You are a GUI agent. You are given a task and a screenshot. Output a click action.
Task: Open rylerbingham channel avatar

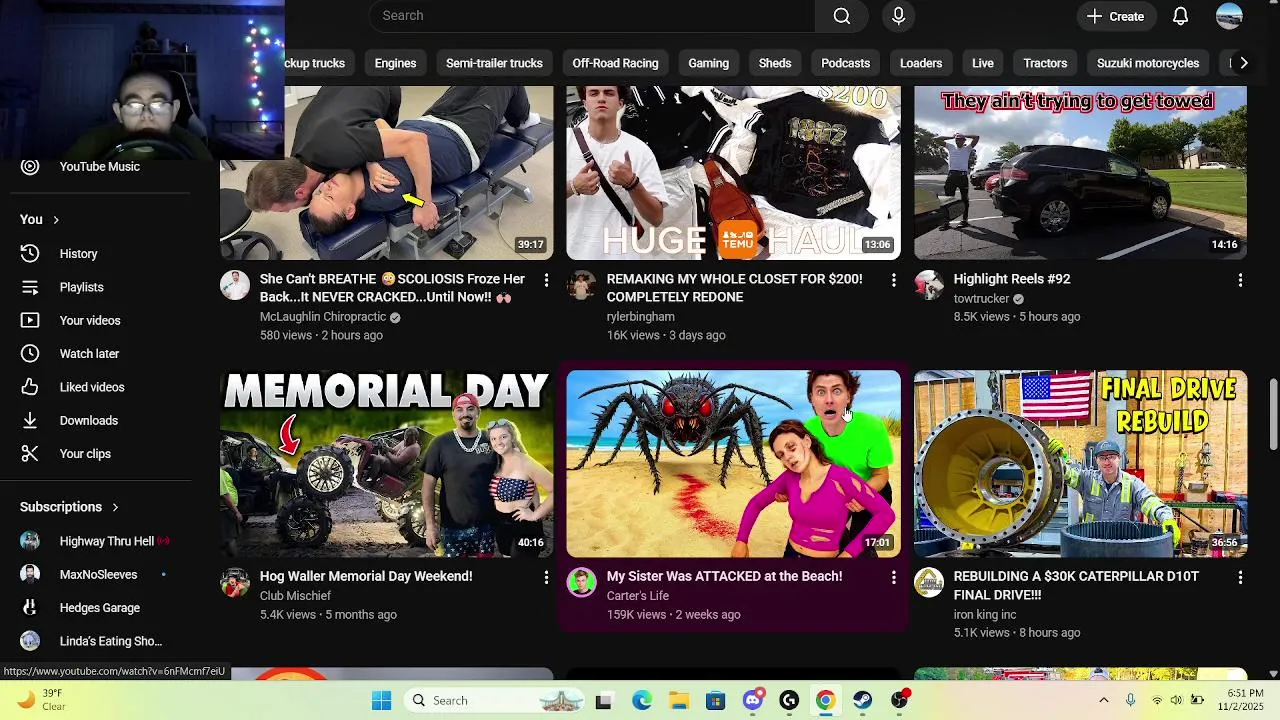tap(582, 285)
